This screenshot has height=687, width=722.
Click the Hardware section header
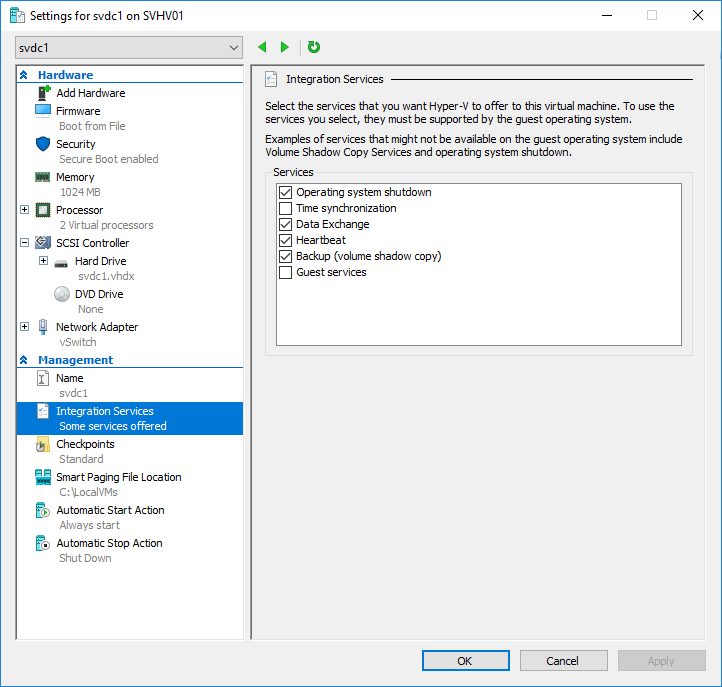coord(65,75)
